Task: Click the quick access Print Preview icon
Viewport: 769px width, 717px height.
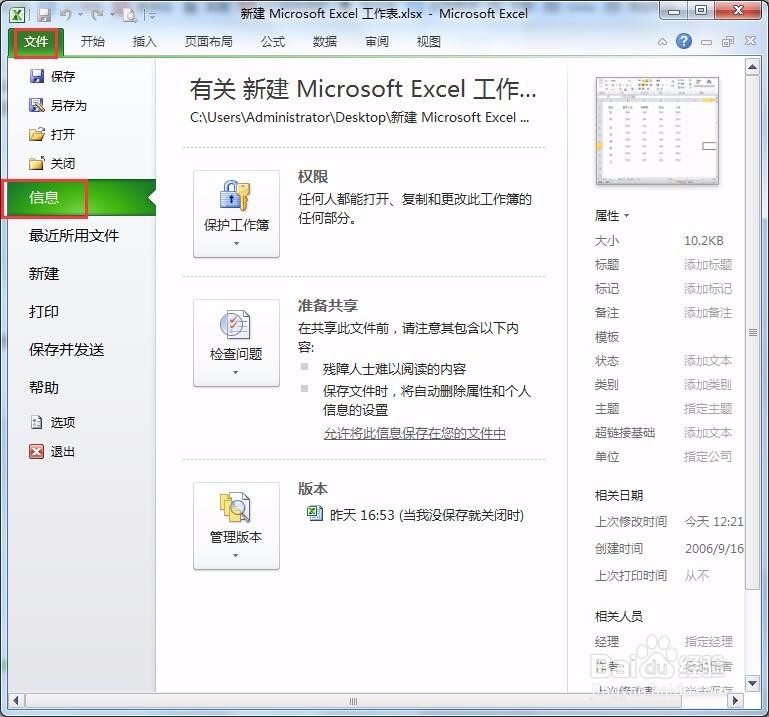Action: [130, 16]
